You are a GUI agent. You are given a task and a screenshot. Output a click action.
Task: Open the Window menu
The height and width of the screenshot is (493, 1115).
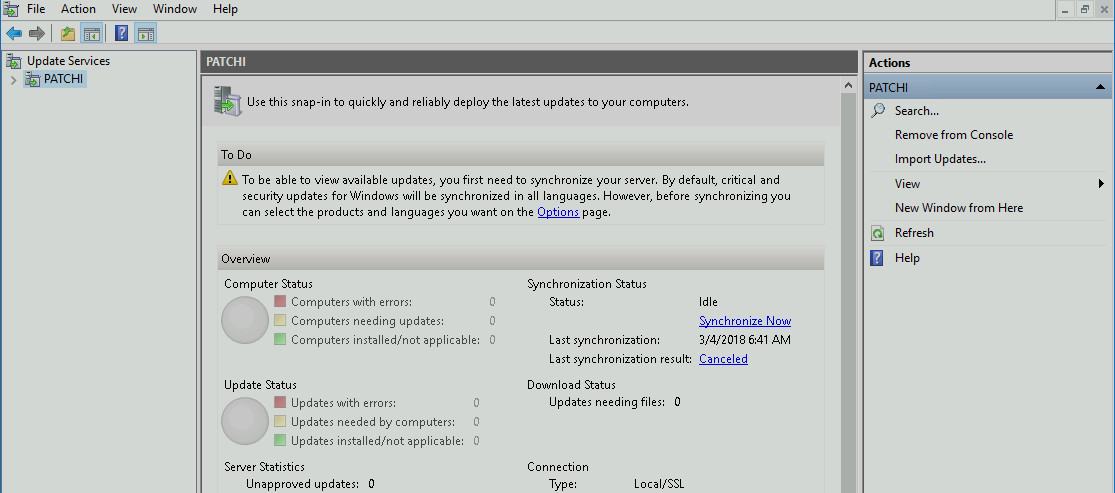click(x=174, y=9)
